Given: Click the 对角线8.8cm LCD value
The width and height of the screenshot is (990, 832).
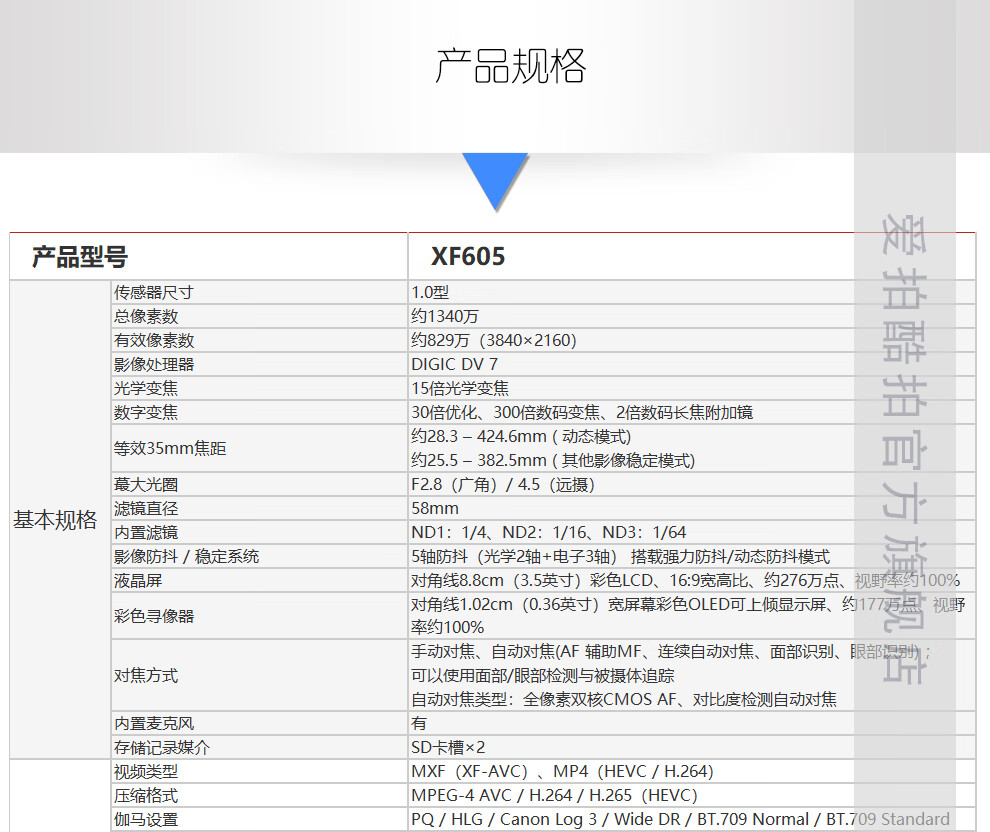Looking at the screenshot, I should click(686, 580).
